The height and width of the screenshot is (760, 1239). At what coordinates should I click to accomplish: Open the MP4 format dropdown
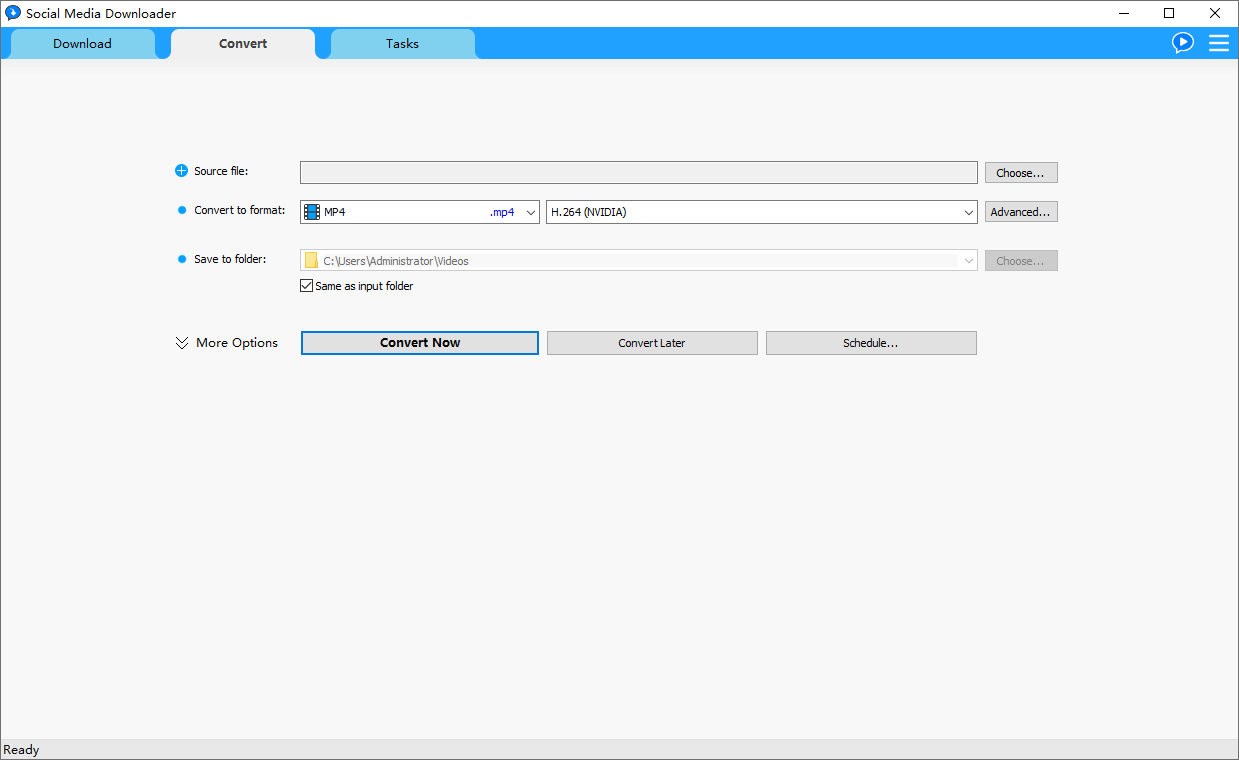pos(531,212)
